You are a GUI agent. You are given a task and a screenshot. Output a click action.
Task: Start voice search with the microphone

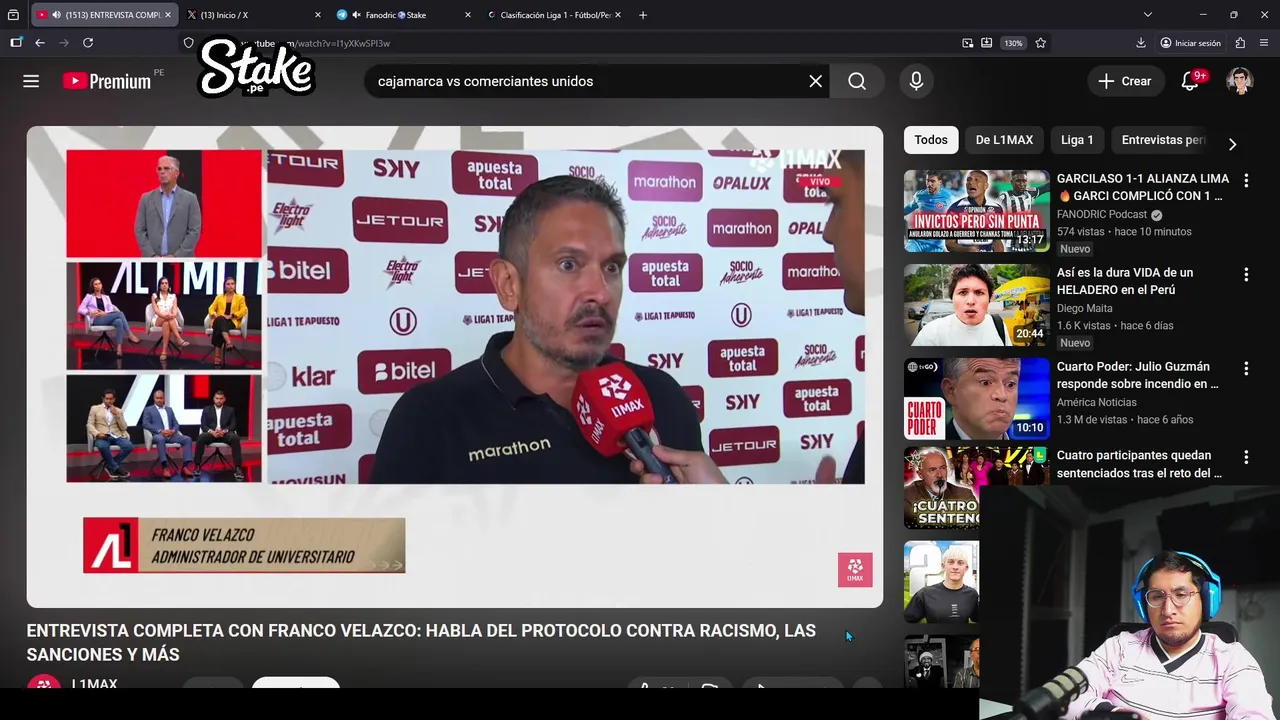pos(916,81)
